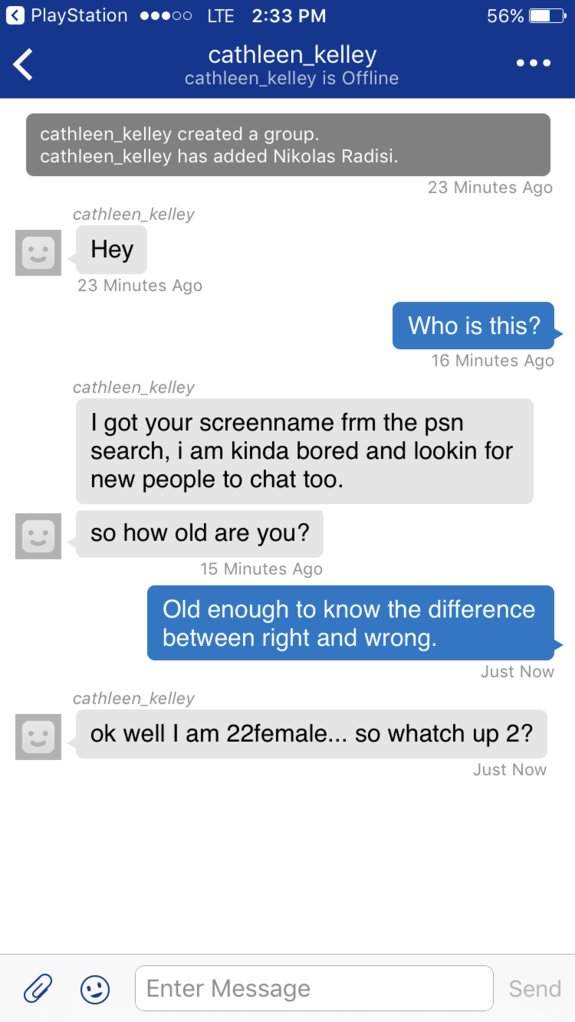Tap "cathleen_kelley is Offline" status text

click(291, 79)
